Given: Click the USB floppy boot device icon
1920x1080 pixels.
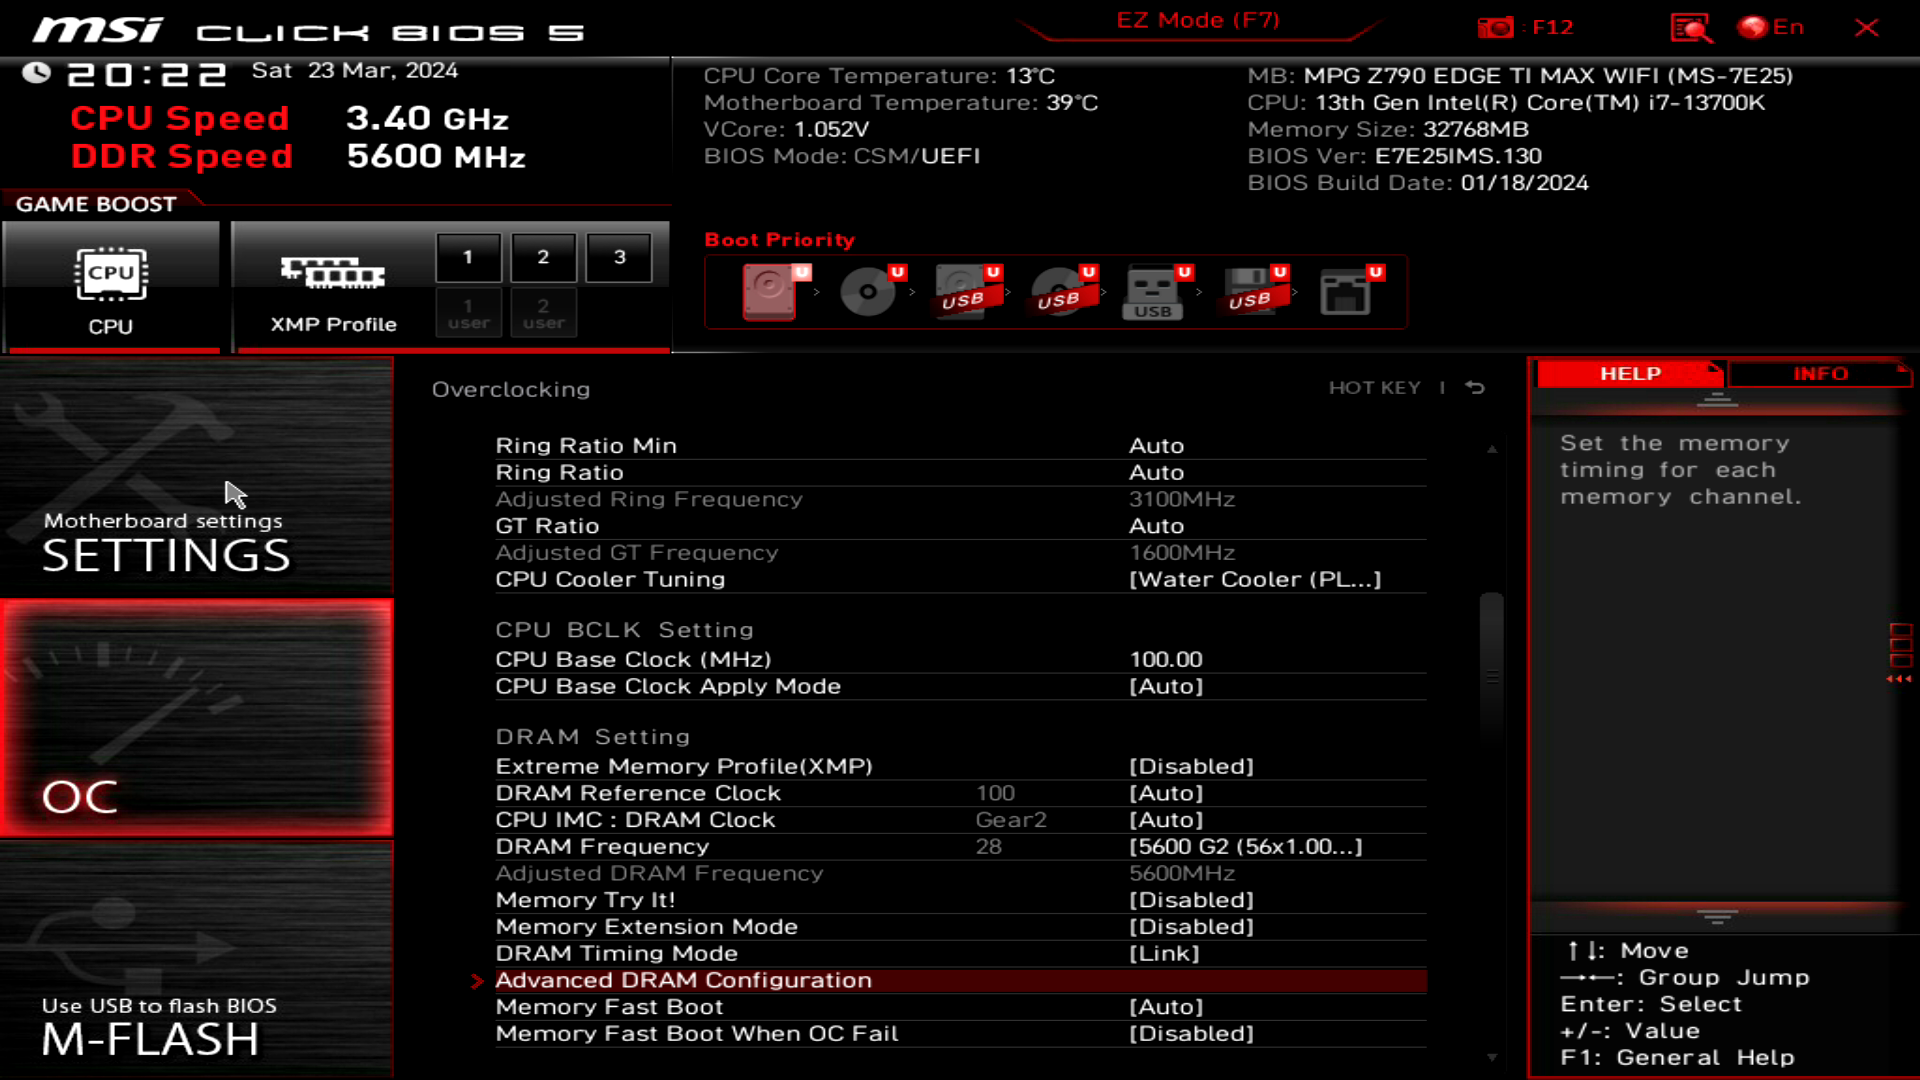Looking at the screenshot, I should [x=1253, y=291].
